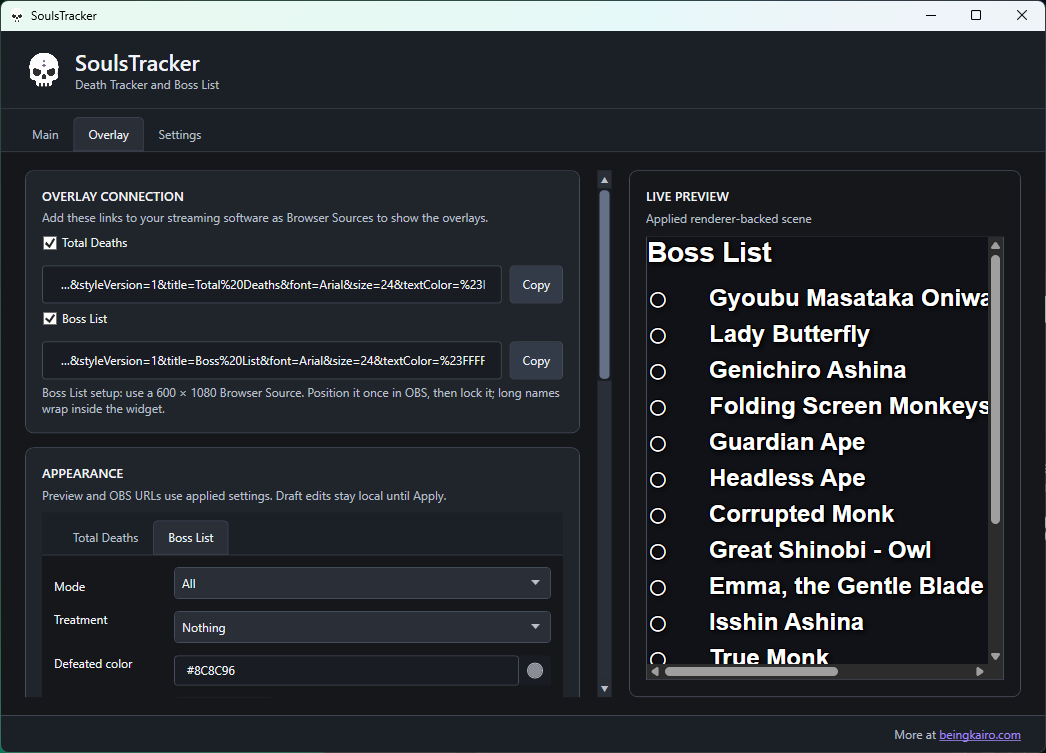Toggle the Emma, the Gentle Blade circle
This screenshot has width=1046, height=753.
(658, 588)
